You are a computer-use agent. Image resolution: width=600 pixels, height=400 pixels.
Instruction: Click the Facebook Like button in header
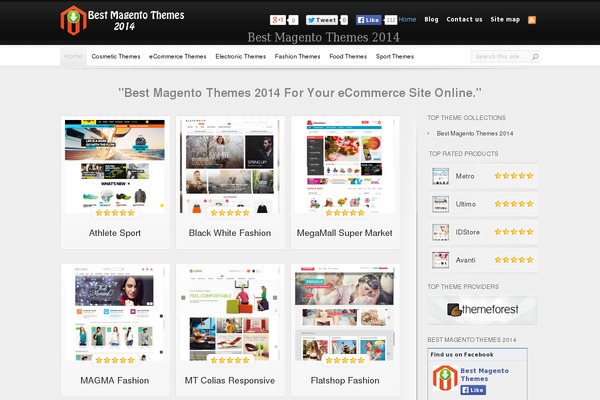coord(368,20)
